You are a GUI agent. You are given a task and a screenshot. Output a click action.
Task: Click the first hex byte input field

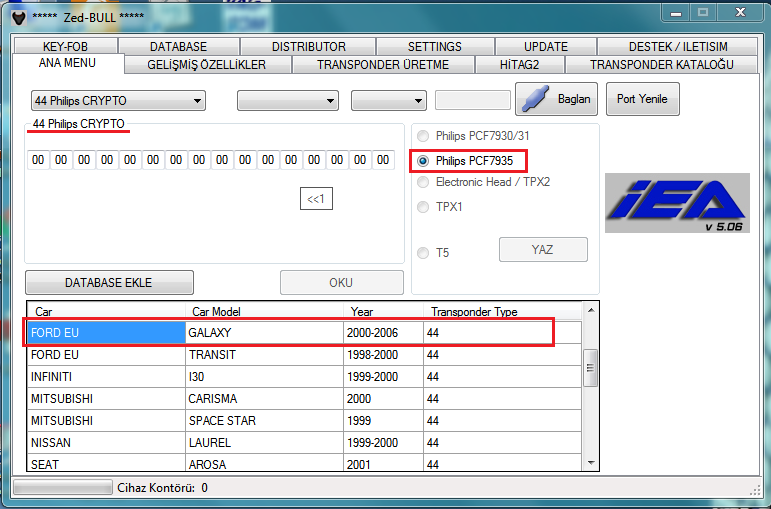38,160
